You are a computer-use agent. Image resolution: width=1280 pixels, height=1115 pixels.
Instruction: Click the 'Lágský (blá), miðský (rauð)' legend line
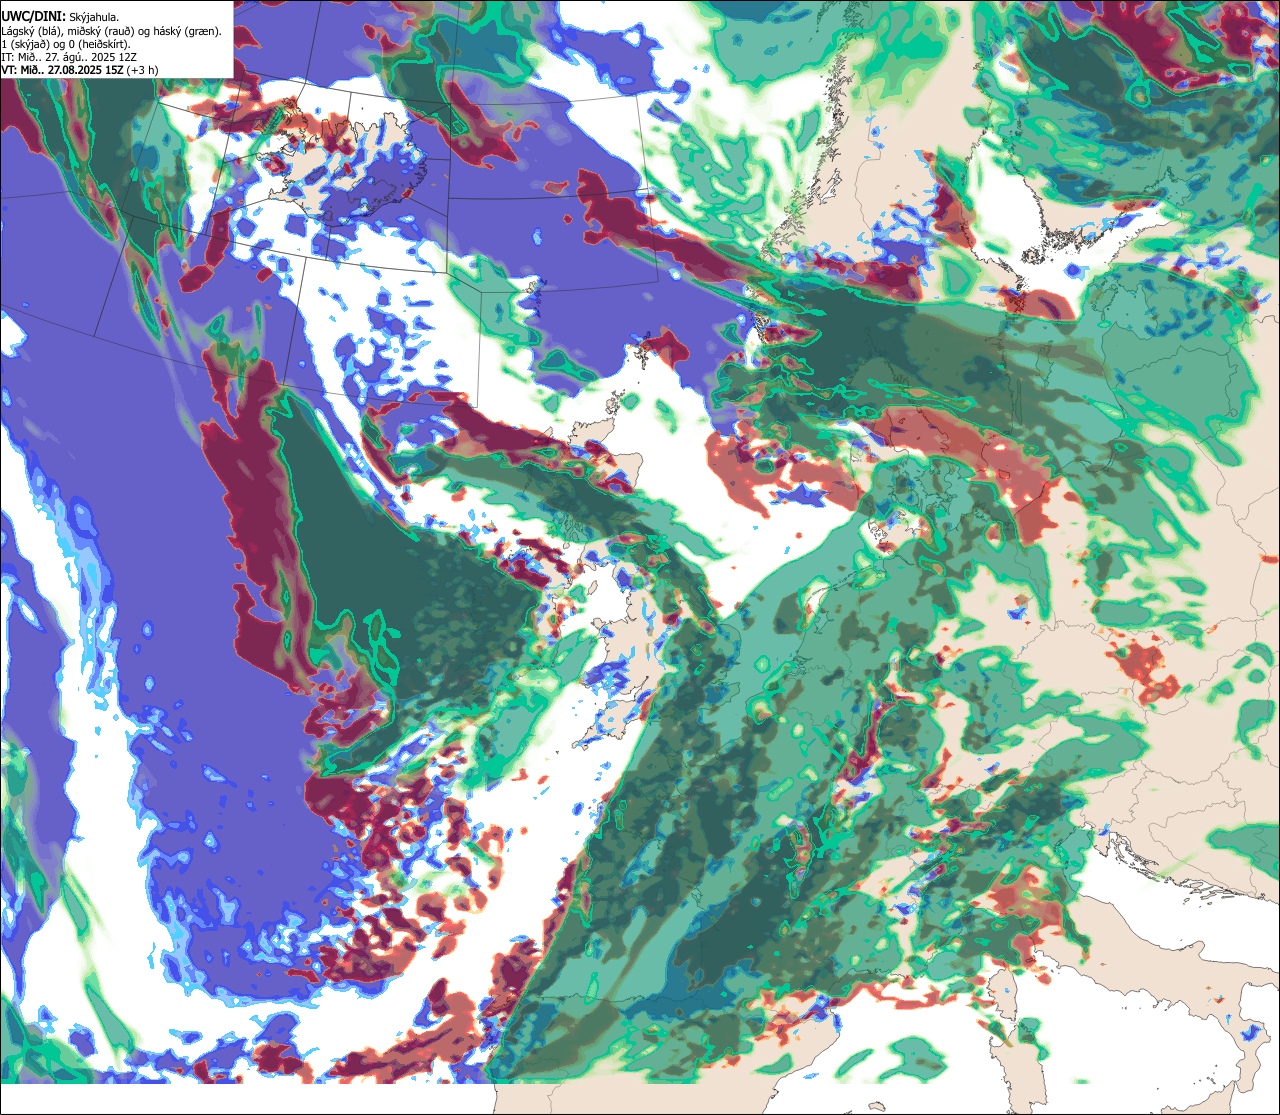[x=112, y=31]
